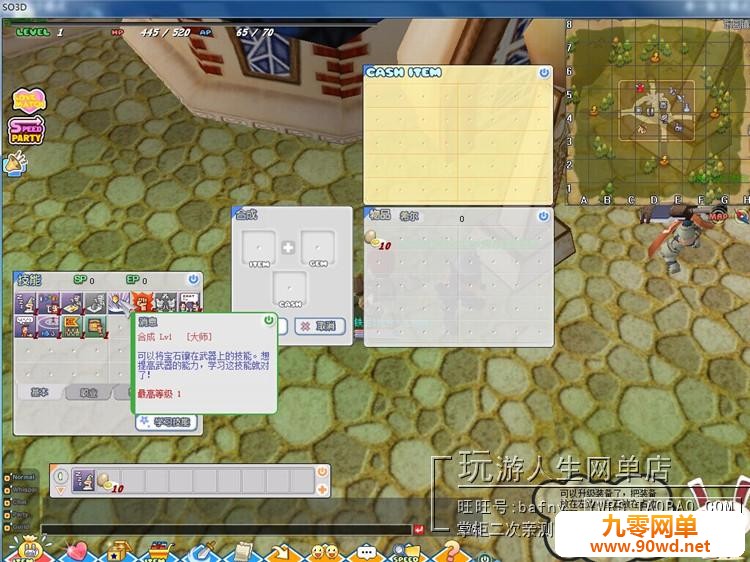This screenshot has width=750, height=562.
Task: Click the town area on the minimap
Action: [657, 110]
